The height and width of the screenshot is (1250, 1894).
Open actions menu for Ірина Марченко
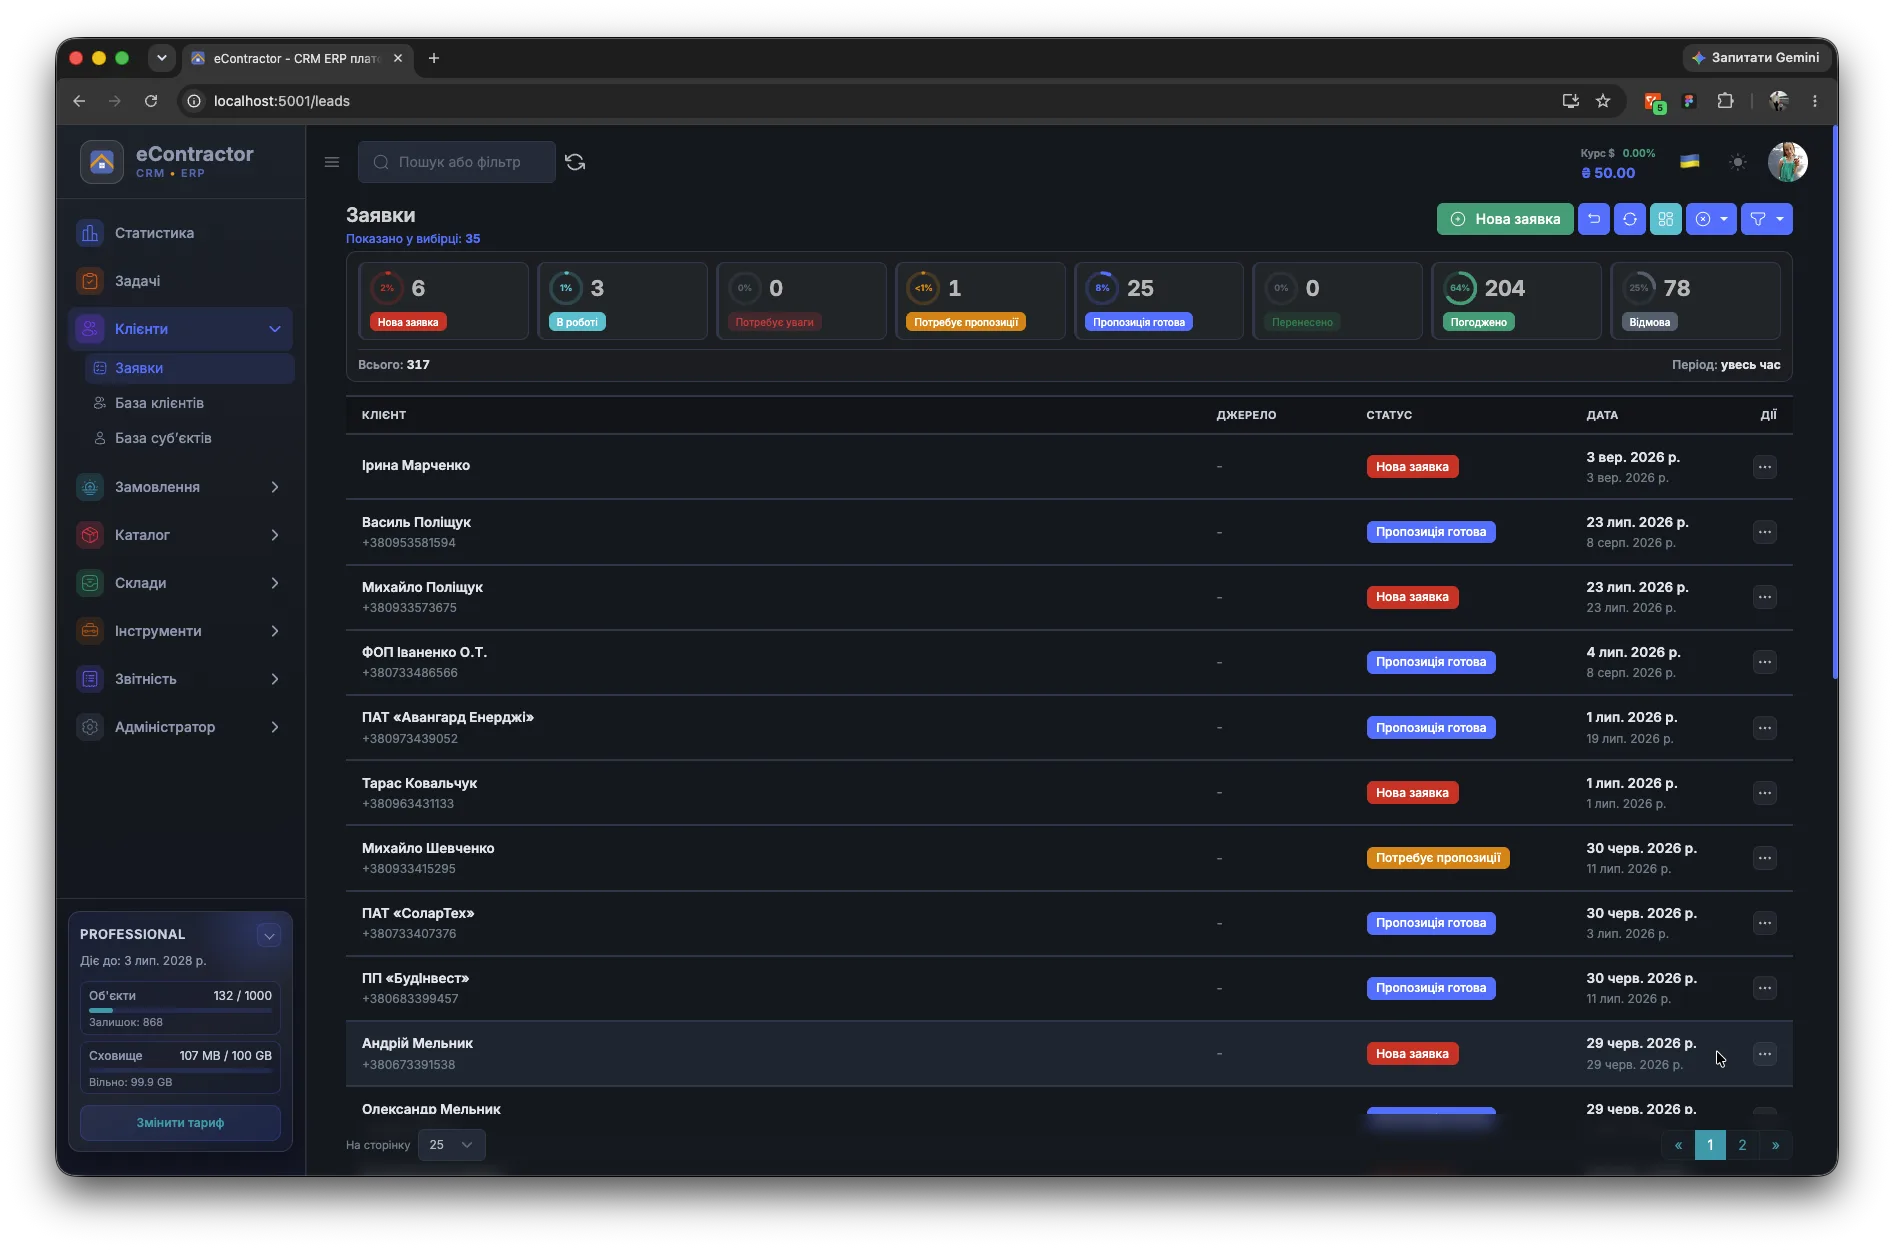point(1765,467)
